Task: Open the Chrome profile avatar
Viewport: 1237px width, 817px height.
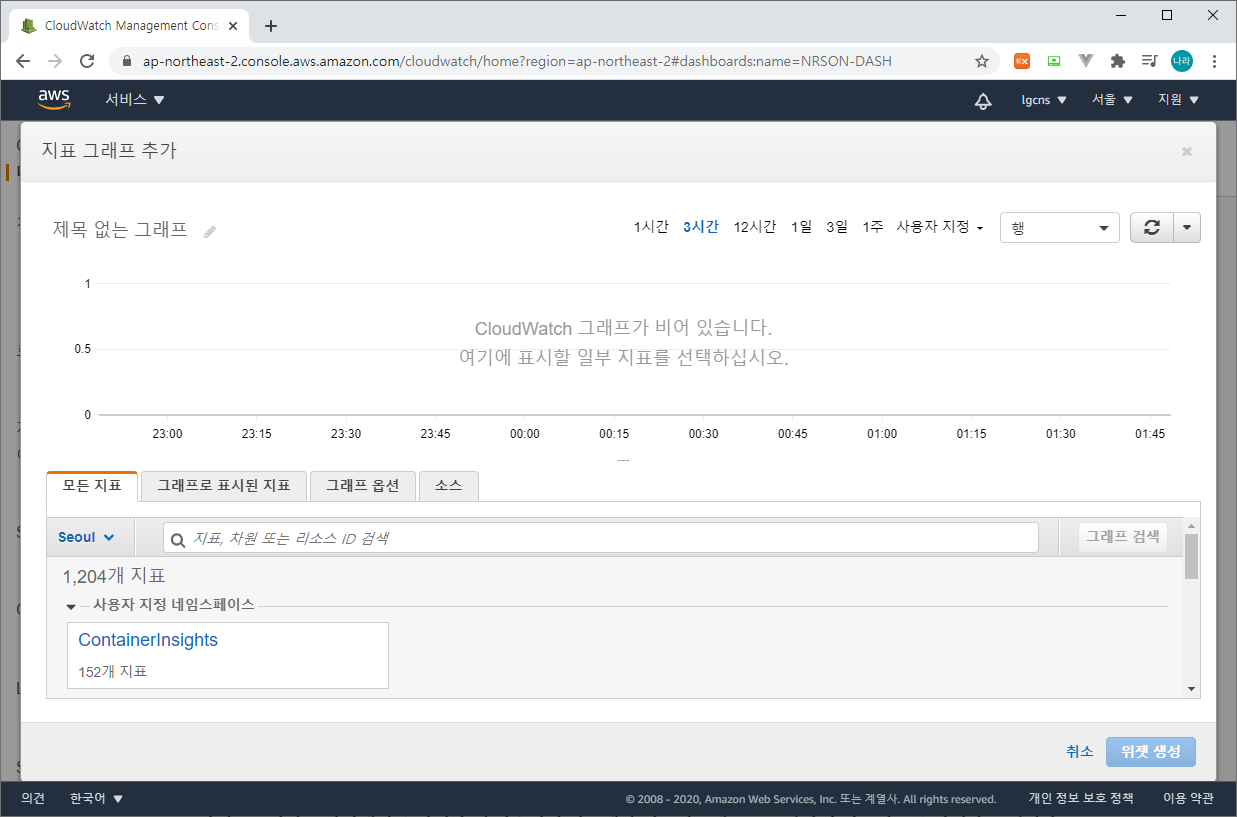Action: [1182, 61]
